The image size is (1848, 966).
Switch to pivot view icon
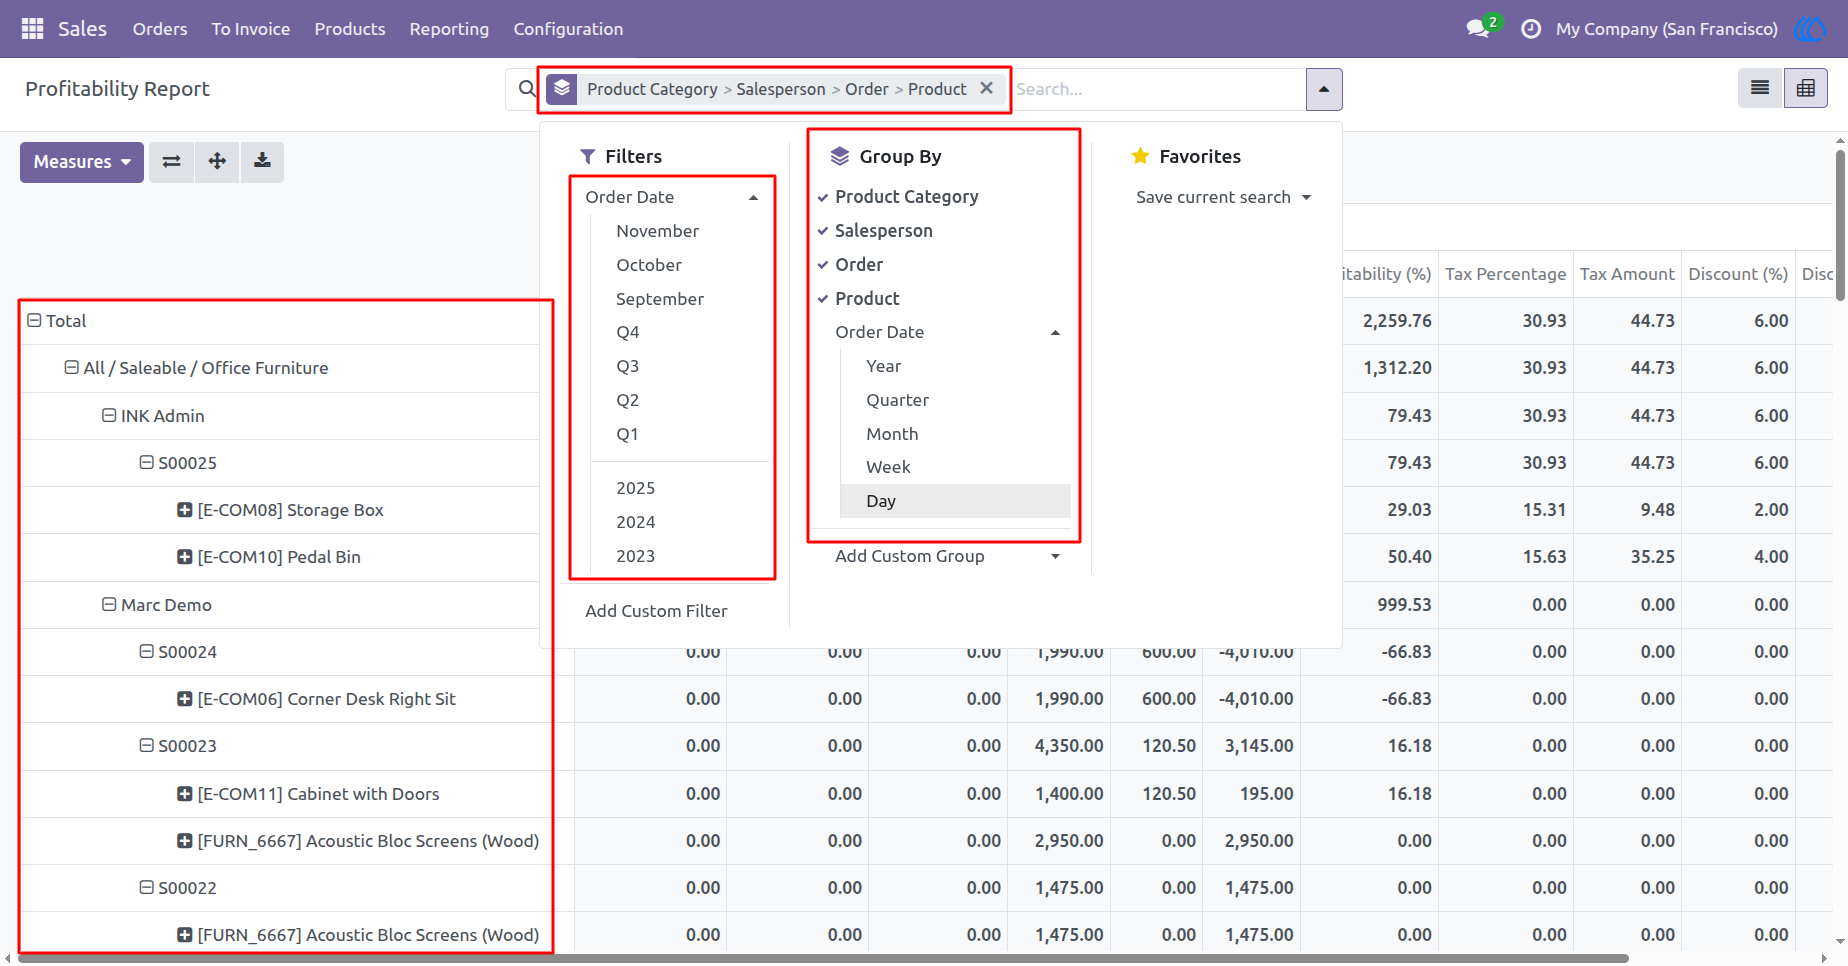[1806, 88]
